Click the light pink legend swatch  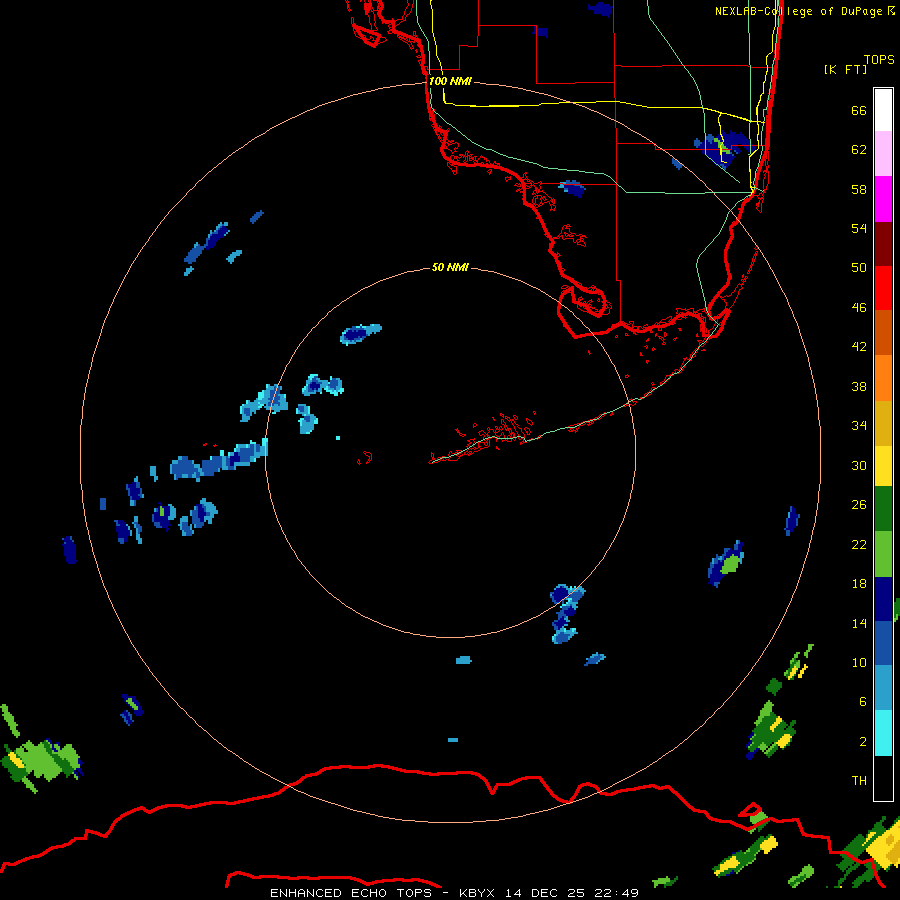coord(883,154)
